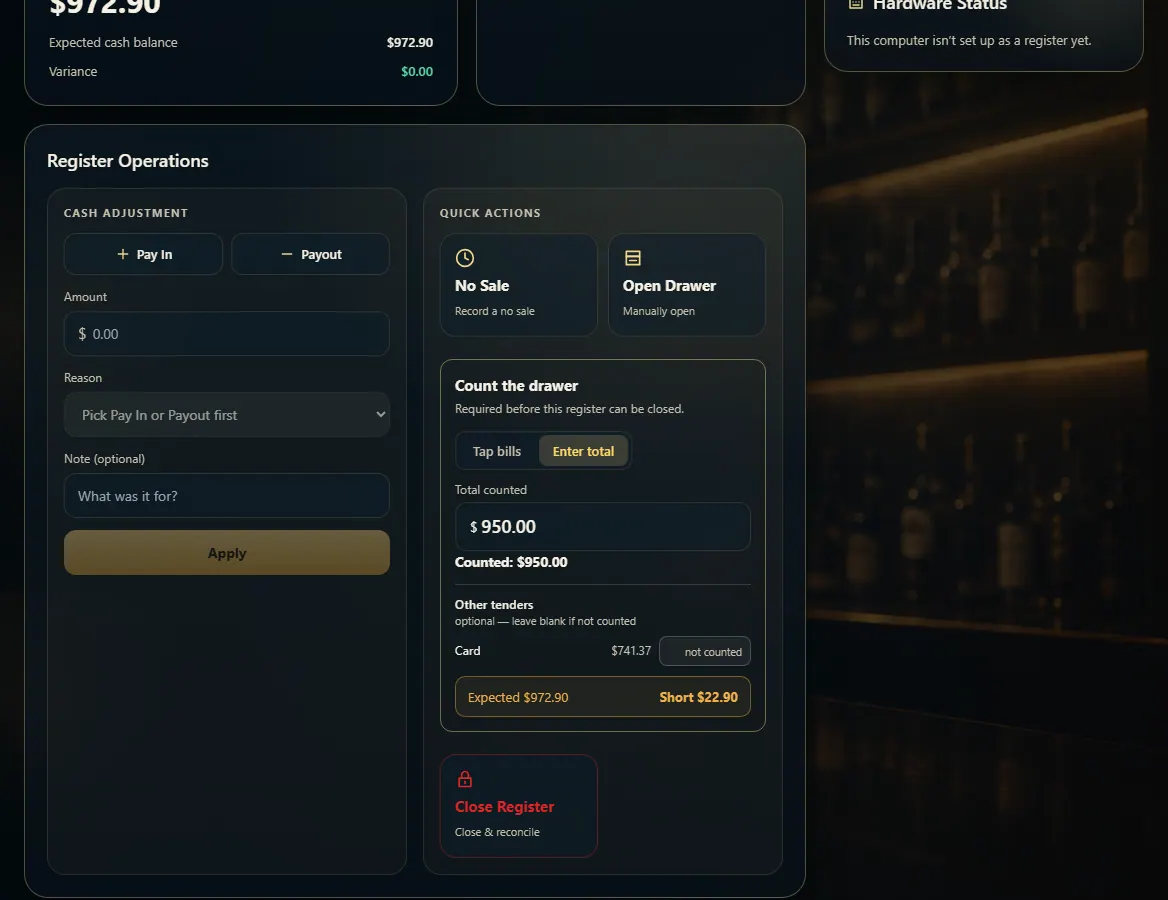Screen dimensions: 1168x900
Task: Focus the Total counted field
Action: (603, 527)
